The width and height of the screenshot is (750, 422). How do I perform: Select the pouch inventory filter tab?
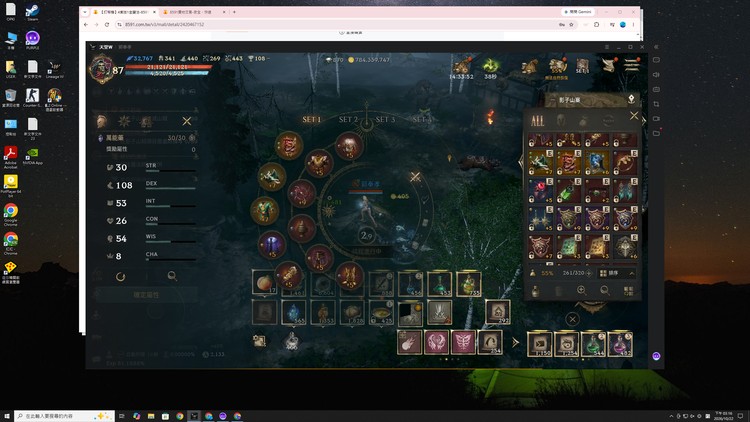584,121
